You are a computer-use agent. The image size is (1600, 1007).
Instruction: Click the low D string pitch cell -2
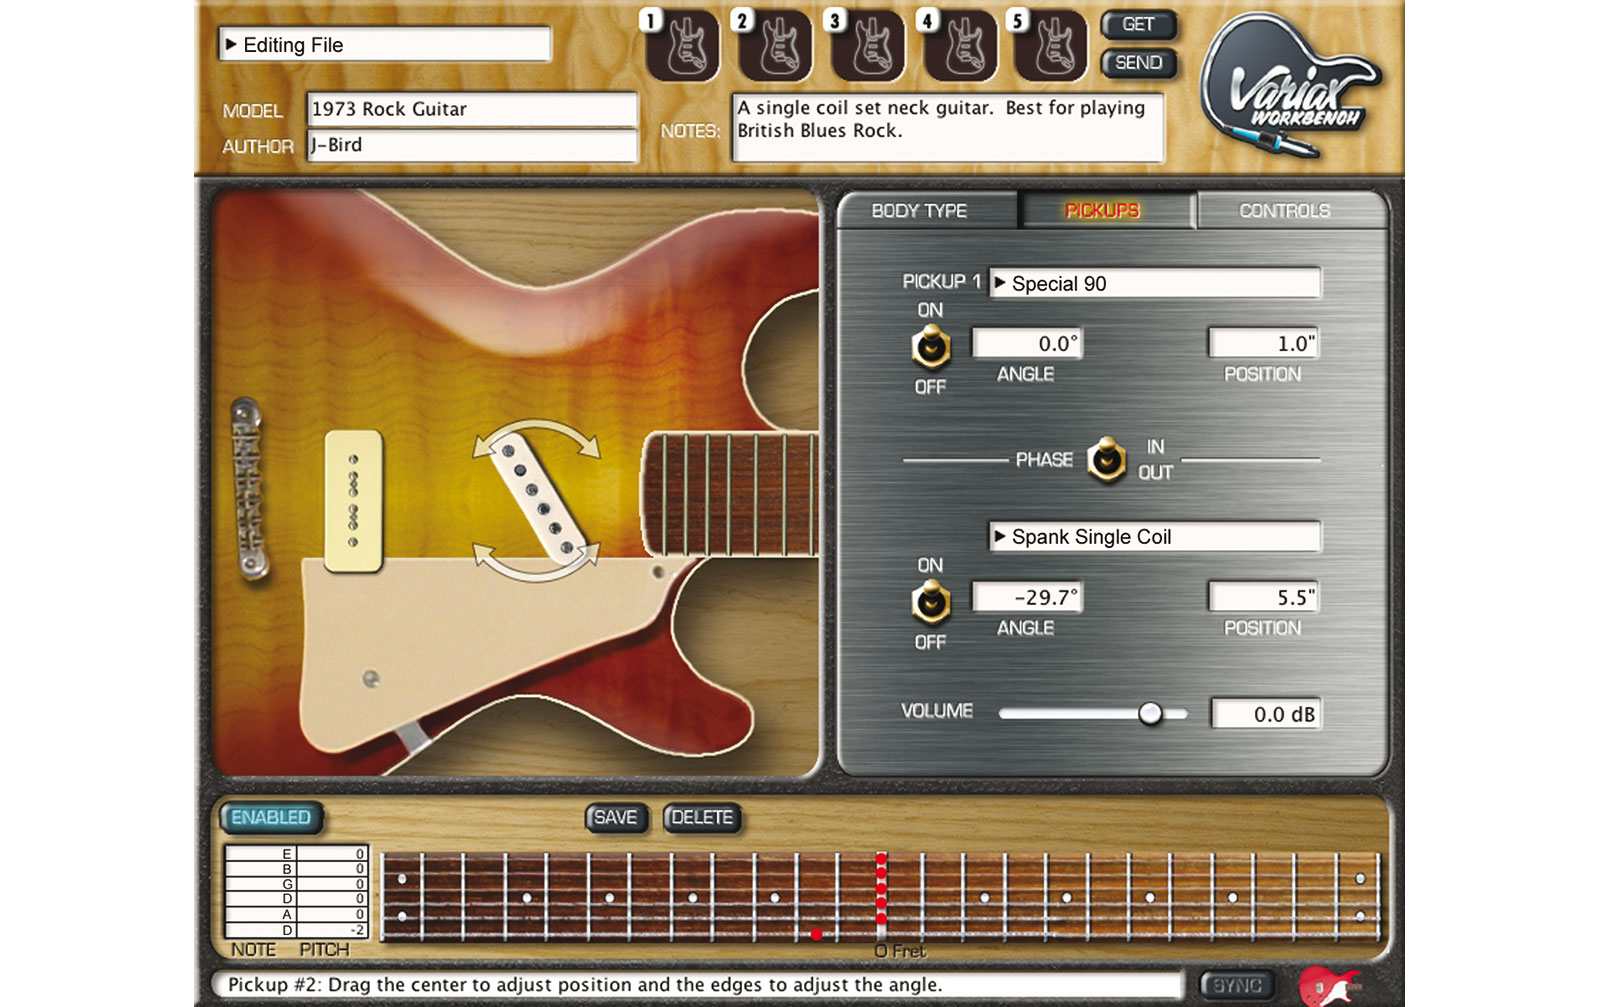333,930
